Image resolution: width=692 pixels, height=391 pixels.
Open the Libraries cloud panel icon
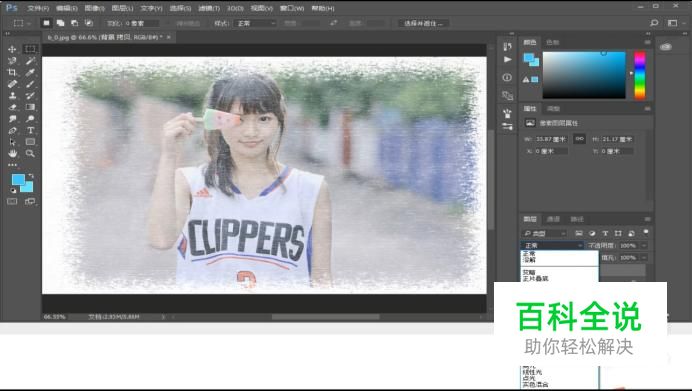click(666, 46)
